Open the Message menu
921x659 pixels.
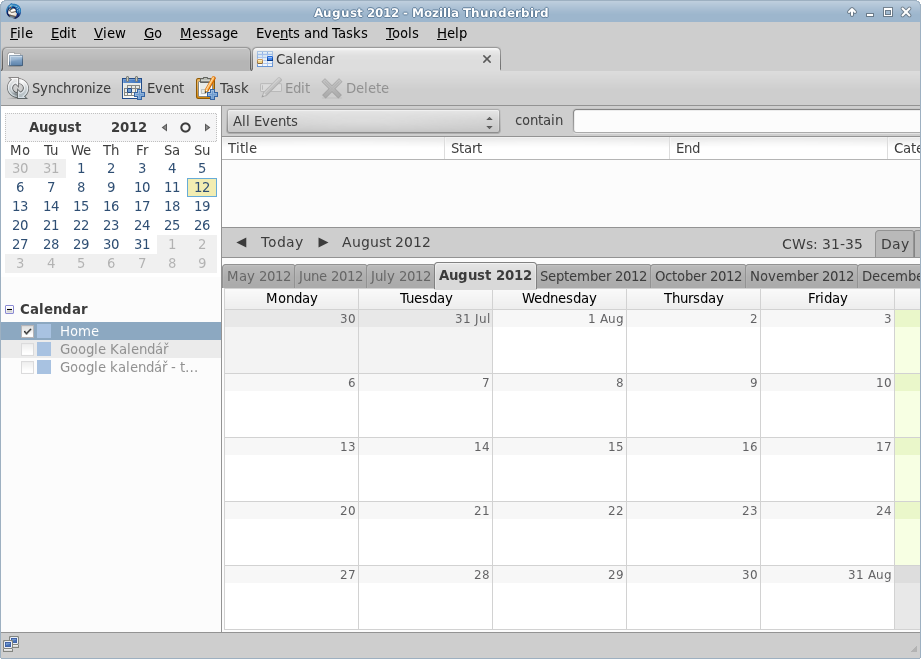click(x=209, y=33)
